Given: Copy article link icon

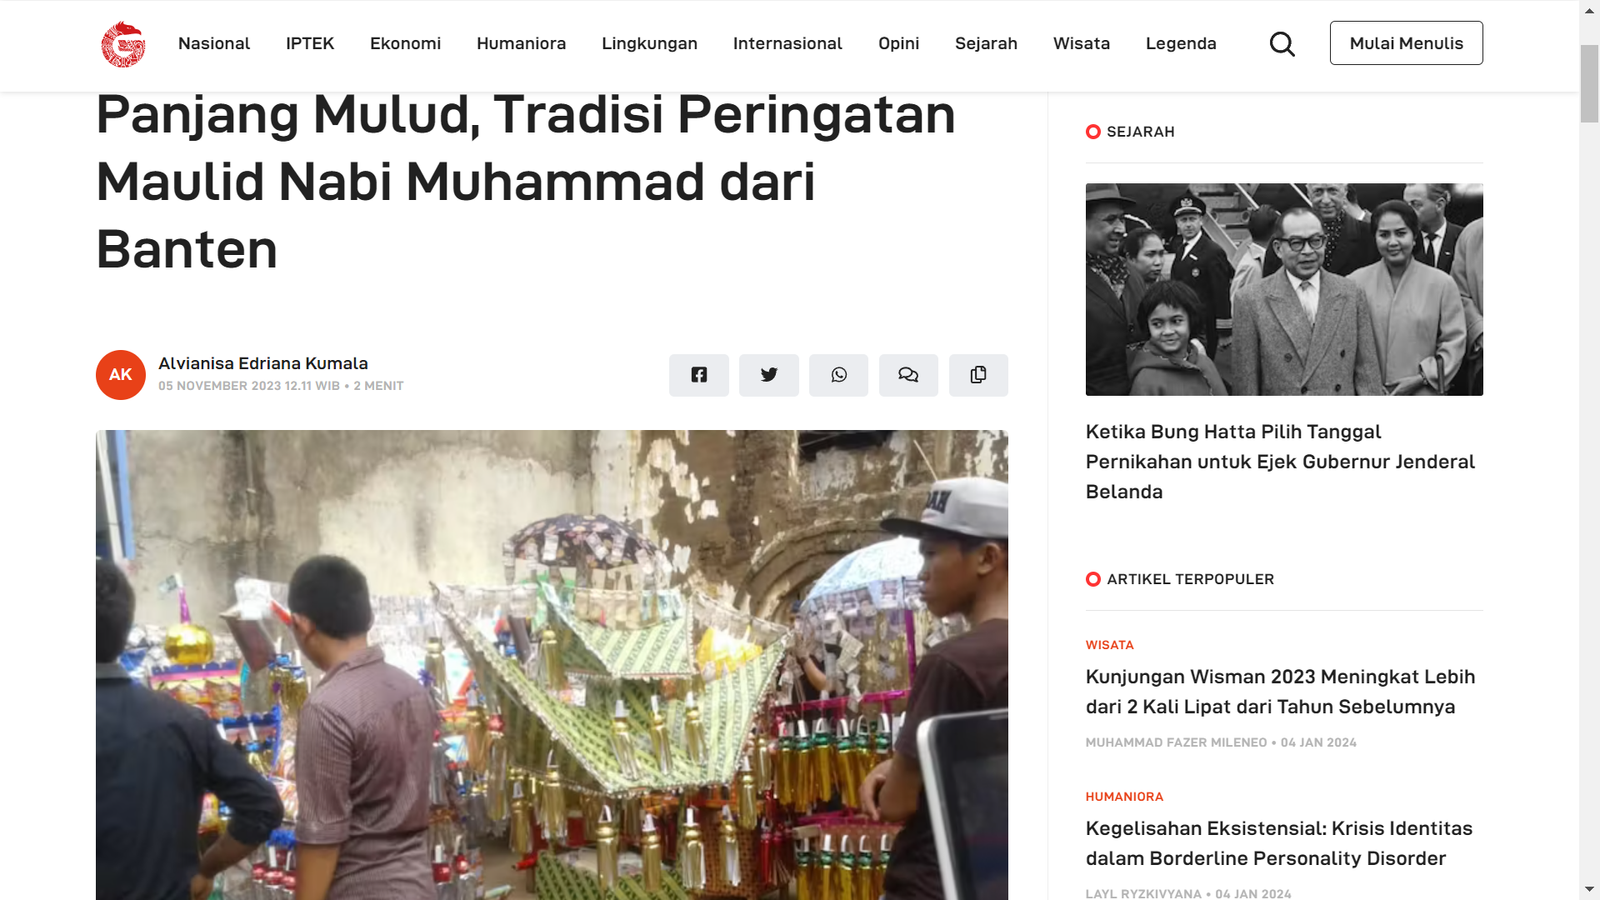Looking at the screenshot, I should tap(978, 375).
